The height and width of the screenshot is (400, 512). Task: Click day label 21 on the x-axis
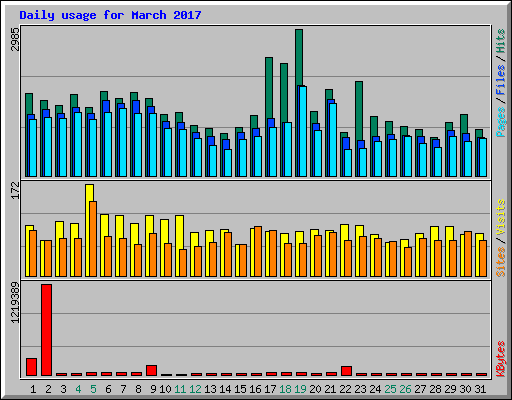pyautogui.click(x=330, y=389)
